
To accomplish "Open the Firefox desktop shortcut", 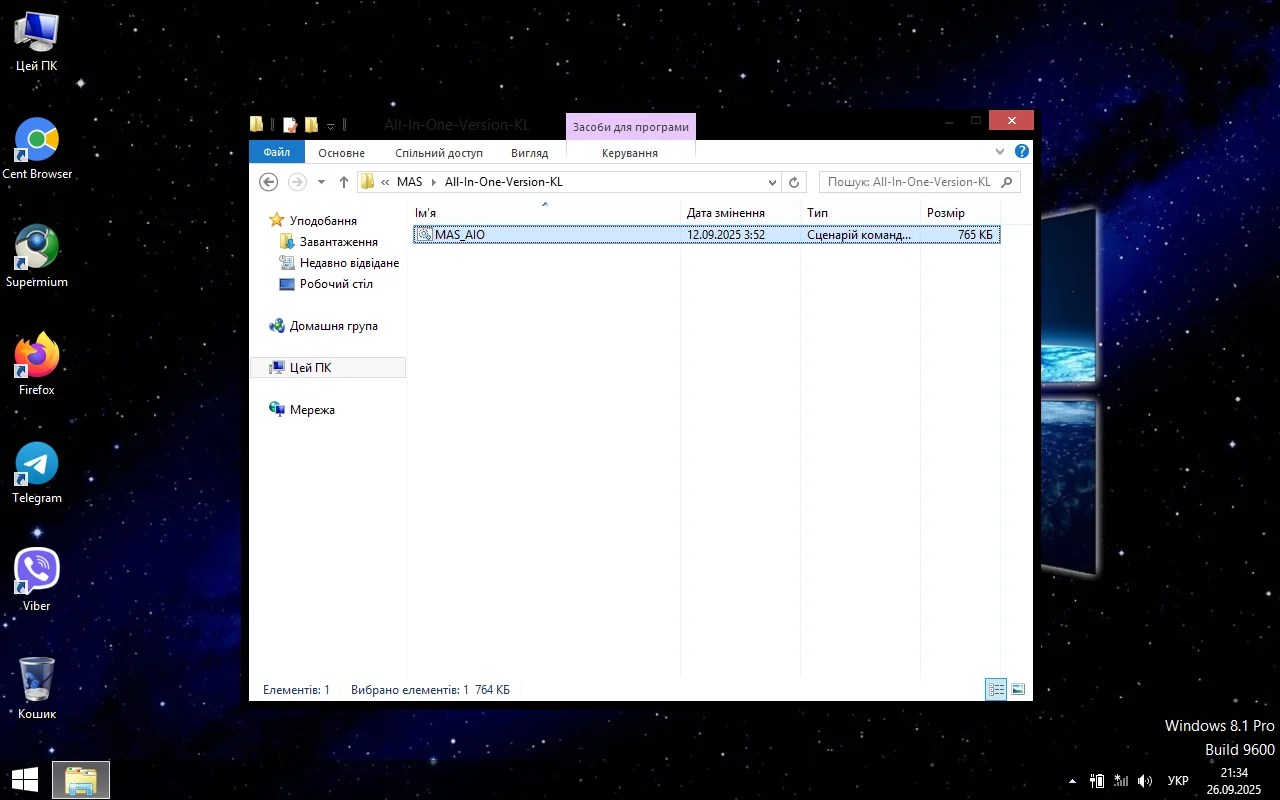I will tap(37, 362).
